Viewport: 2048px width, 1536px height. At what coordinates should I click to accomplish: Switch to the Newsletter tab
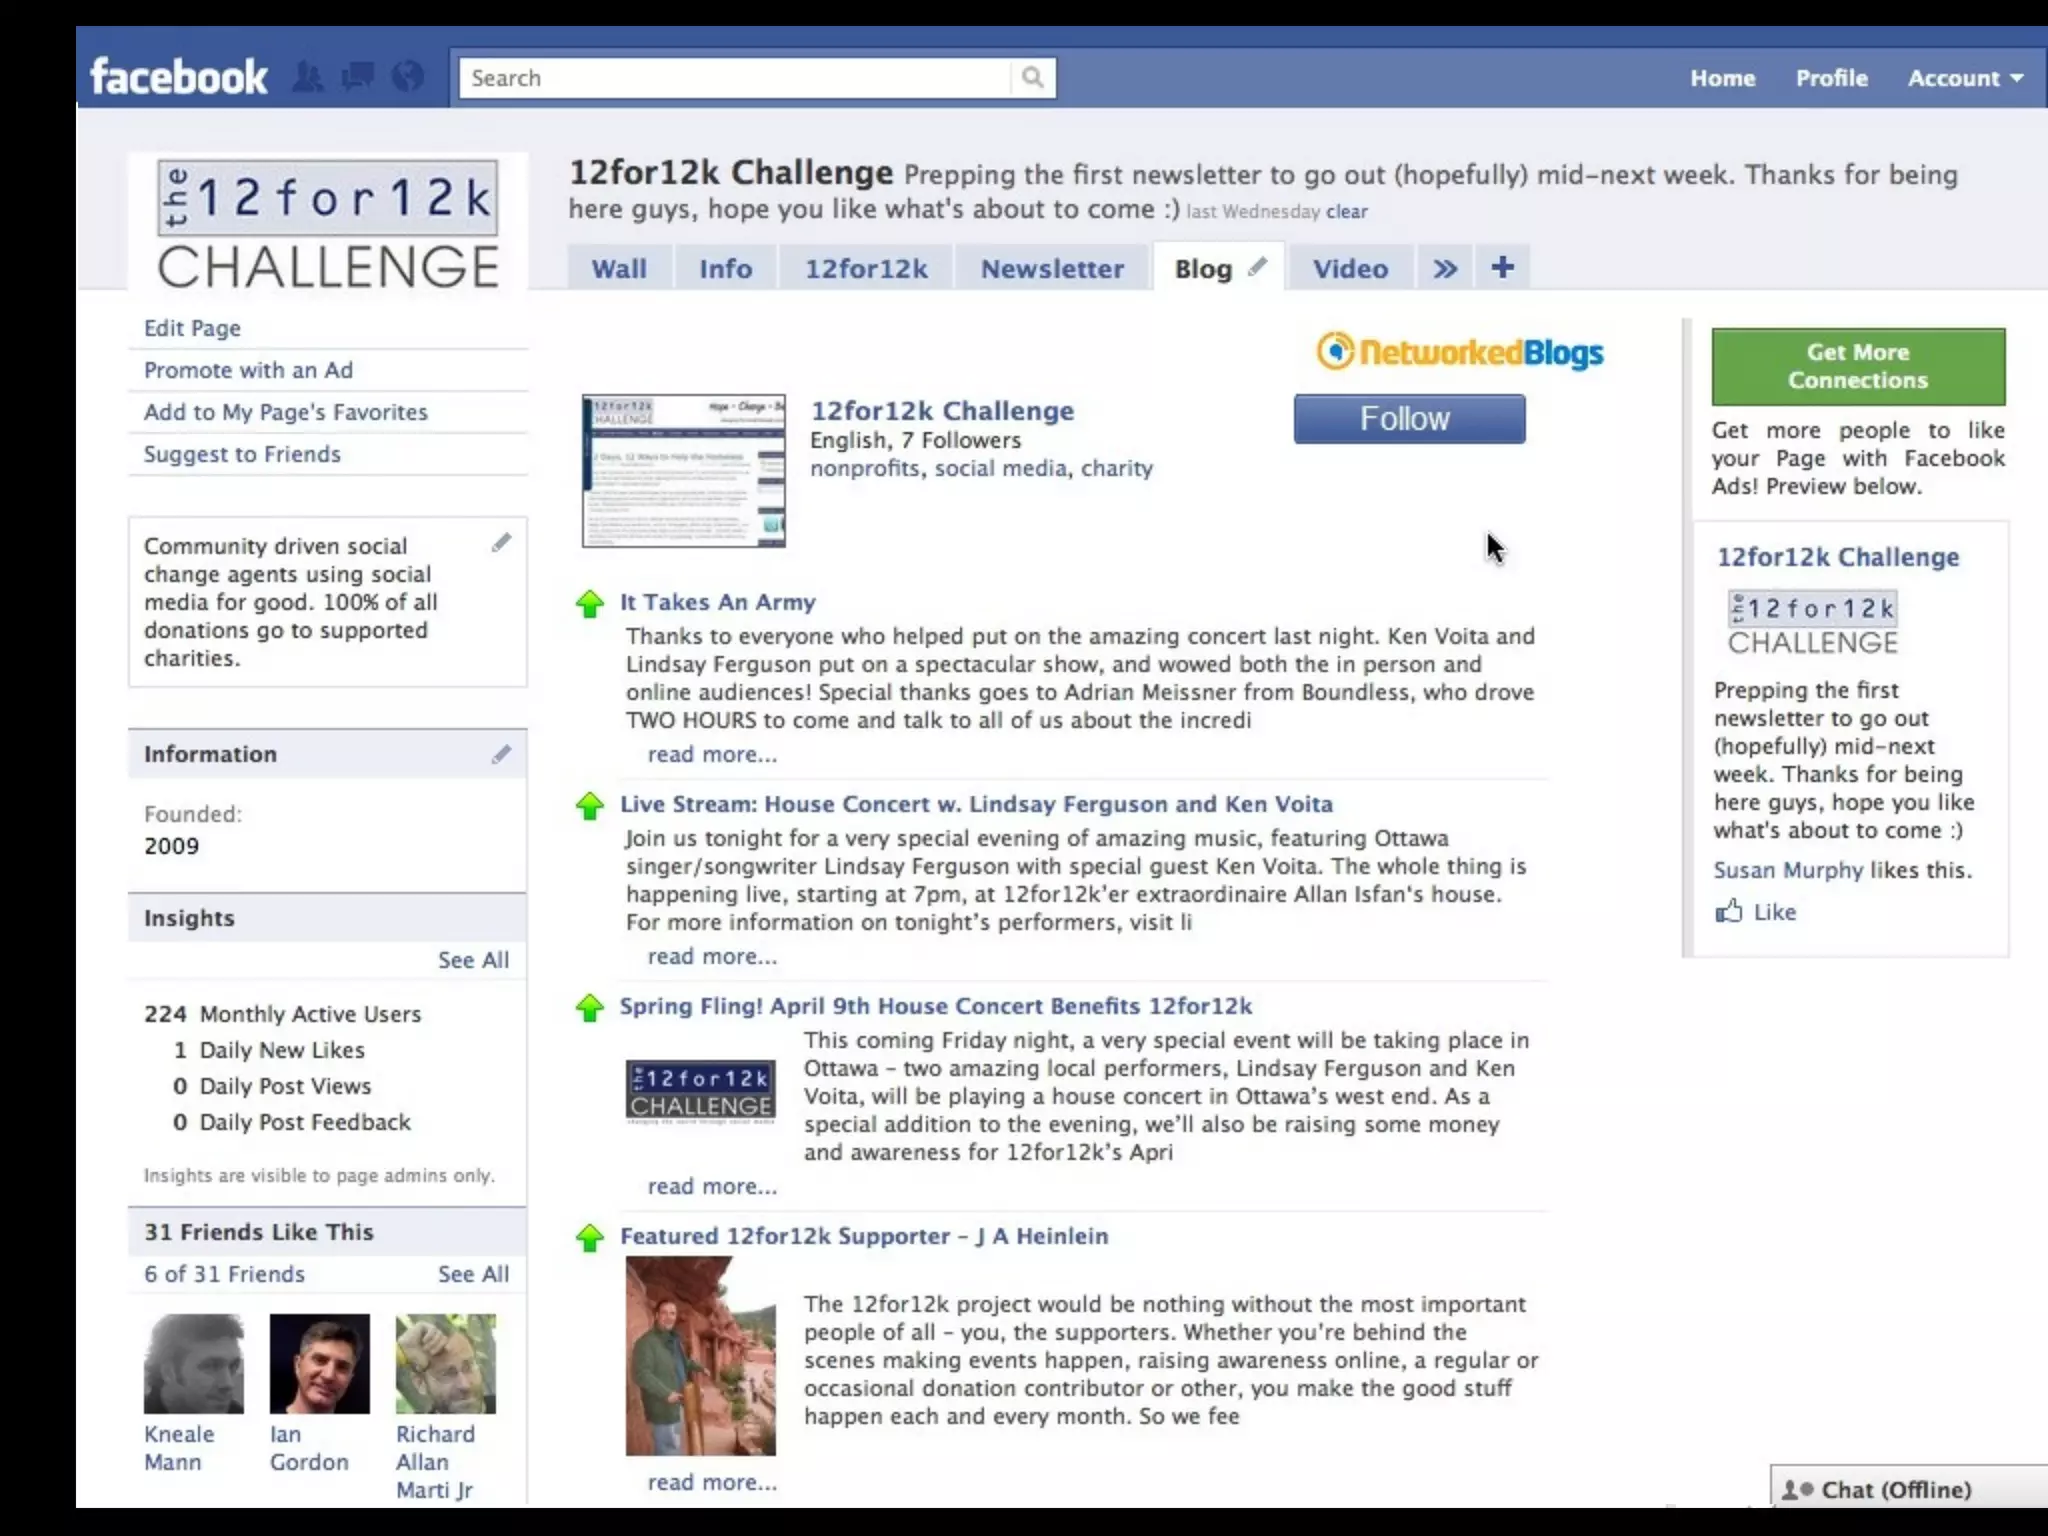[x=1052, y=269]
